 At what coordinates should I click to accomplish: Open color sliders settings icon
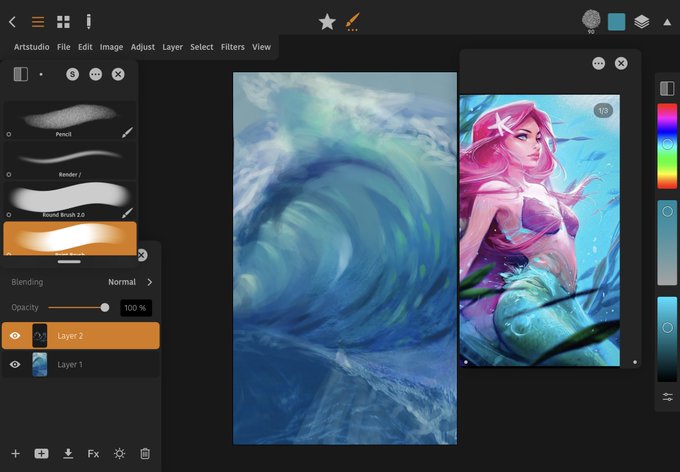(667, 397)
